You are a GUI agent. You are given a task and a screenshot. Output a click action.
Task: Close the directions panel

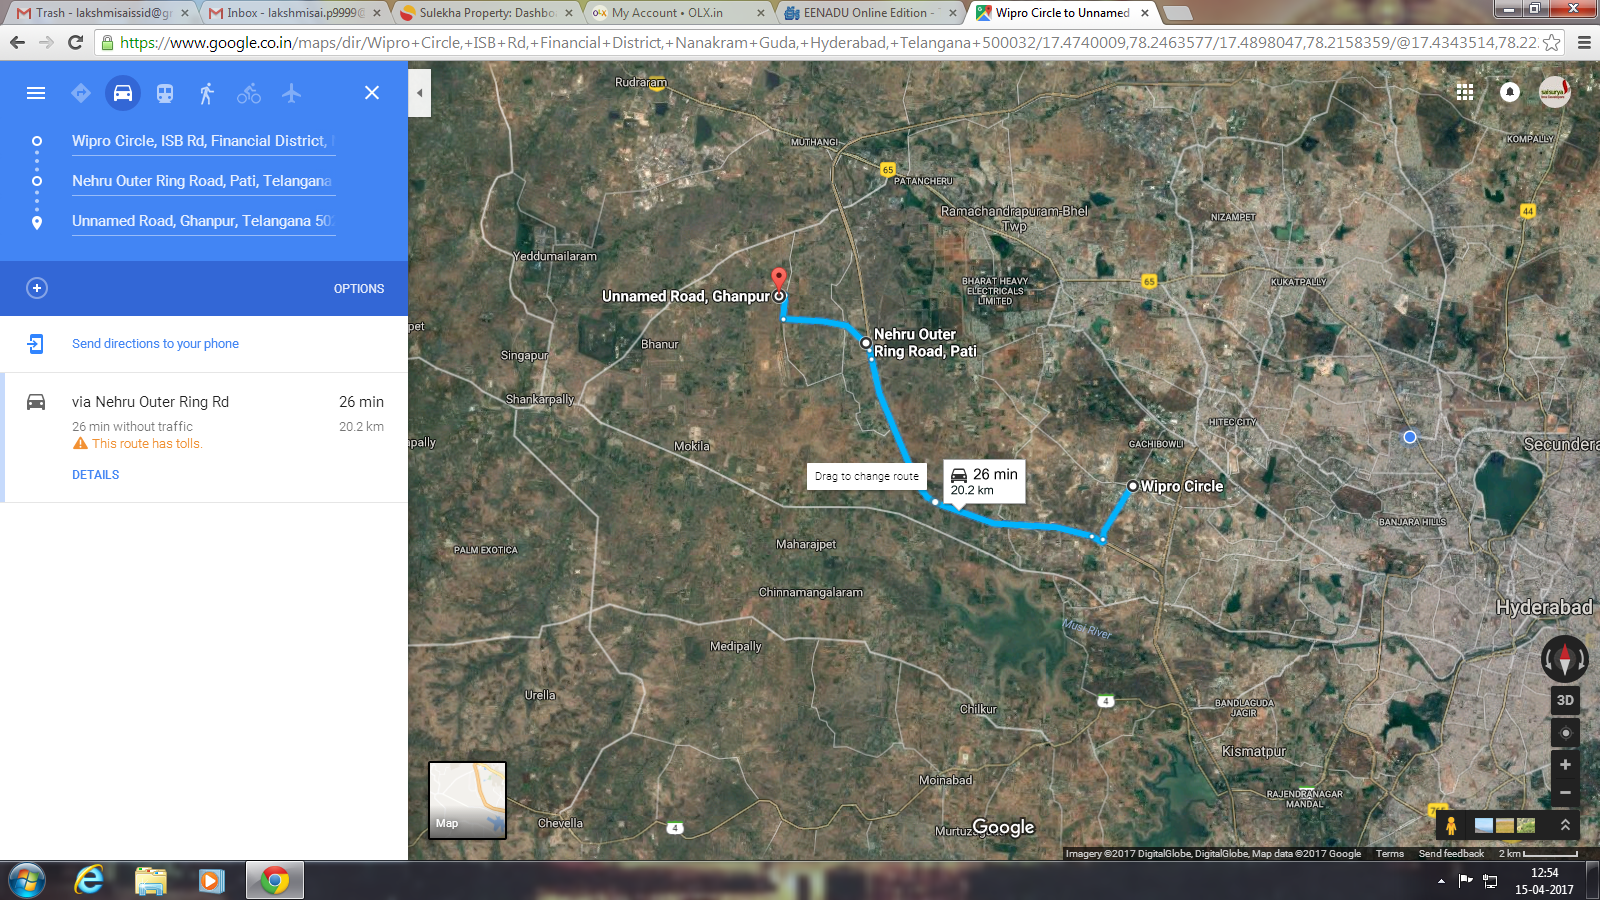coord(372,93)
